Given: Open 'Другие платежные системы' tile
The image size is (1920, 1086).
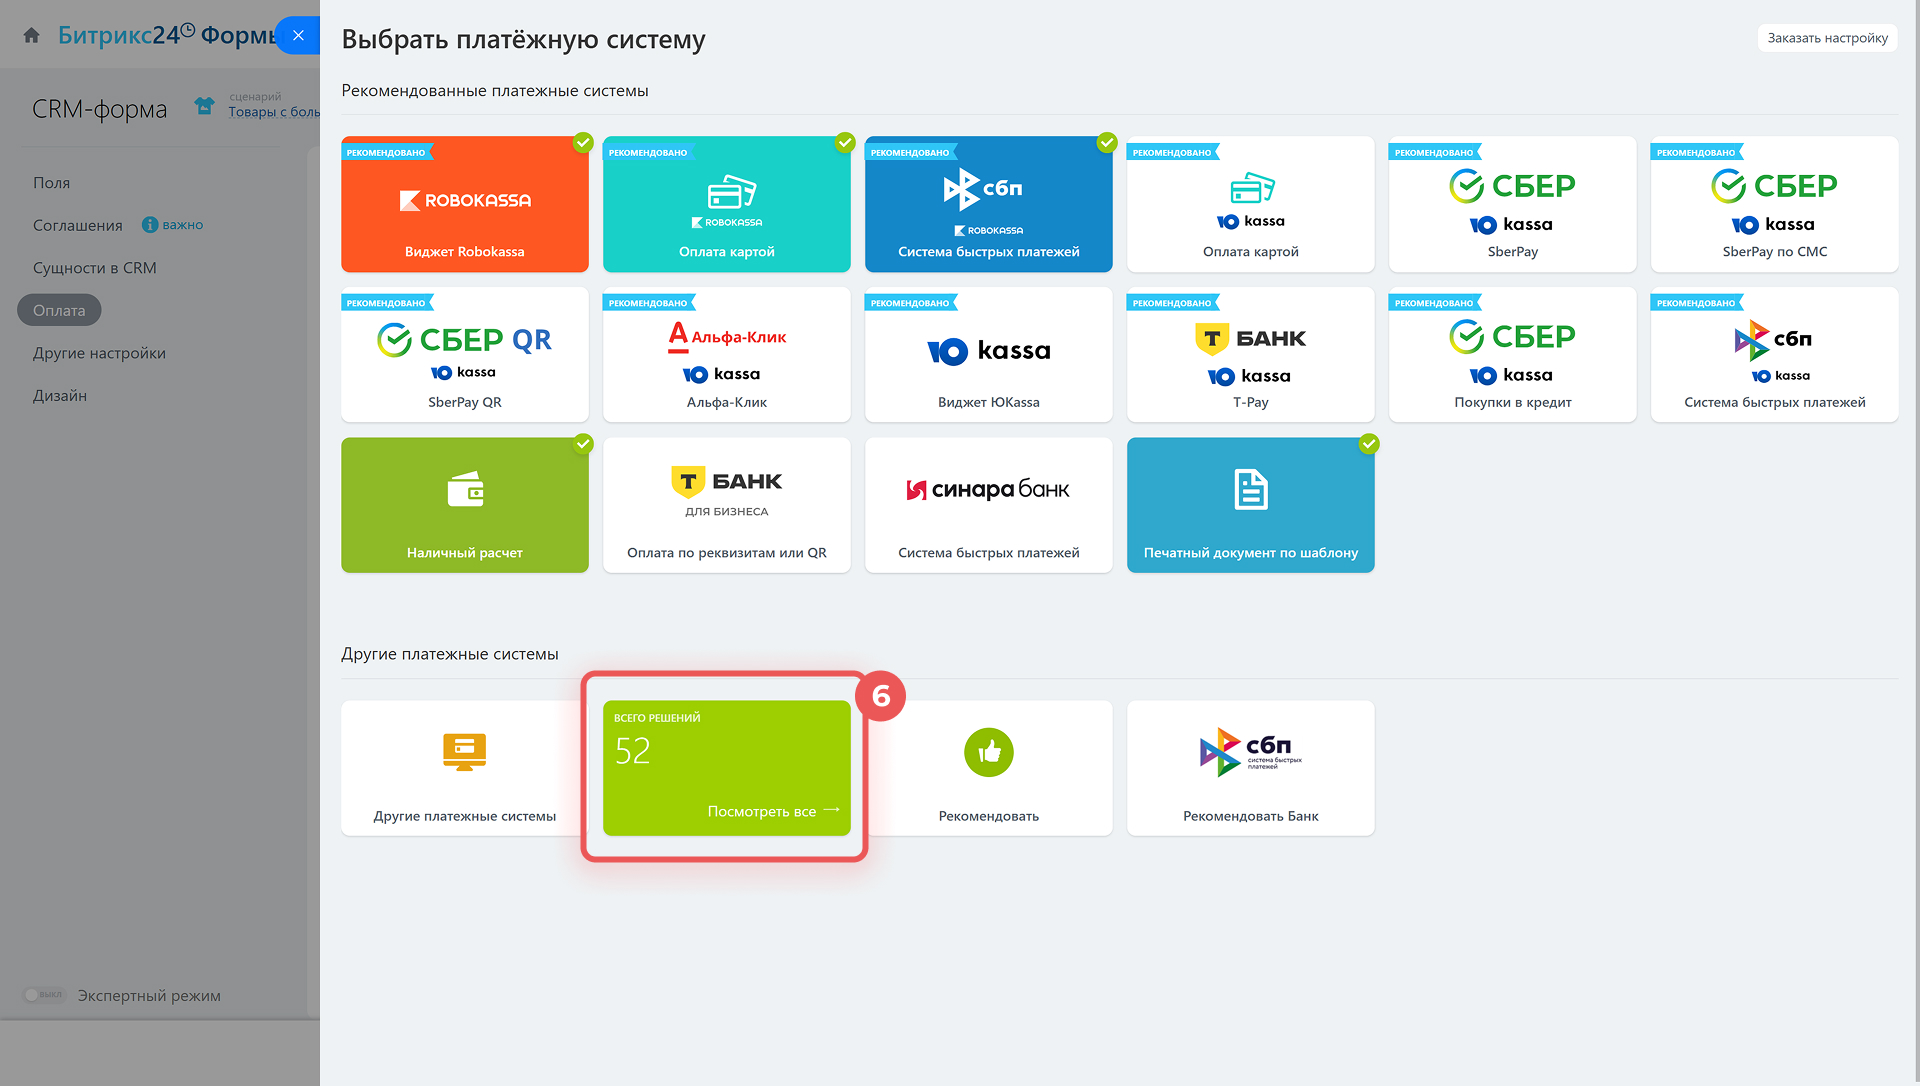Looking at the screenshot, I should (464, 768).
